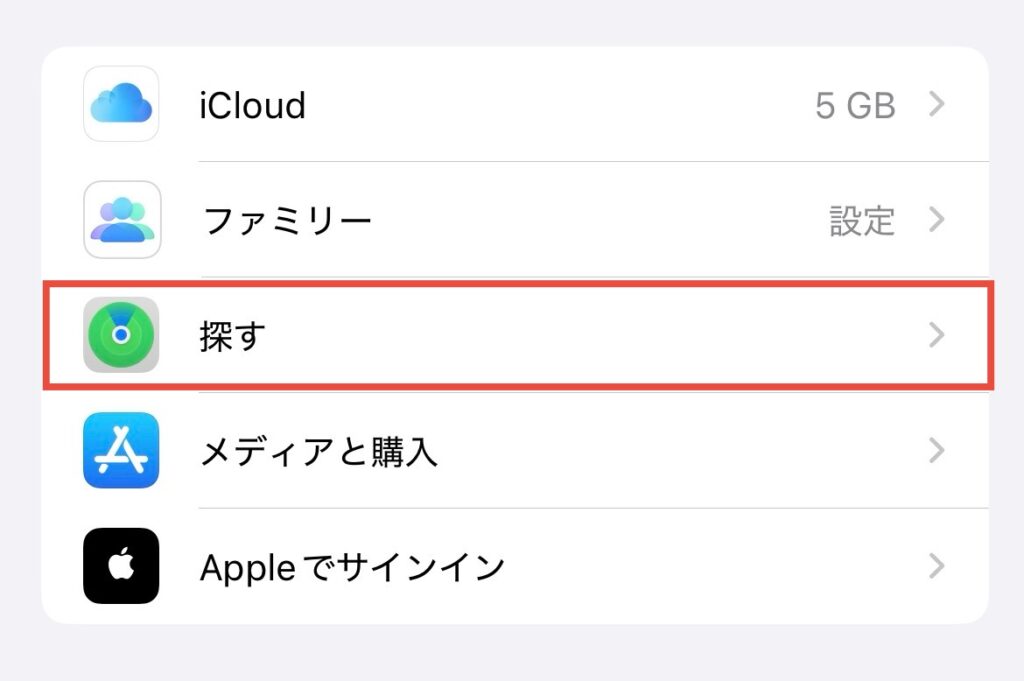This screenshot has width=1024, height=681.
Task: Tap the 設定 value in Family row
Action: (862, 221)
